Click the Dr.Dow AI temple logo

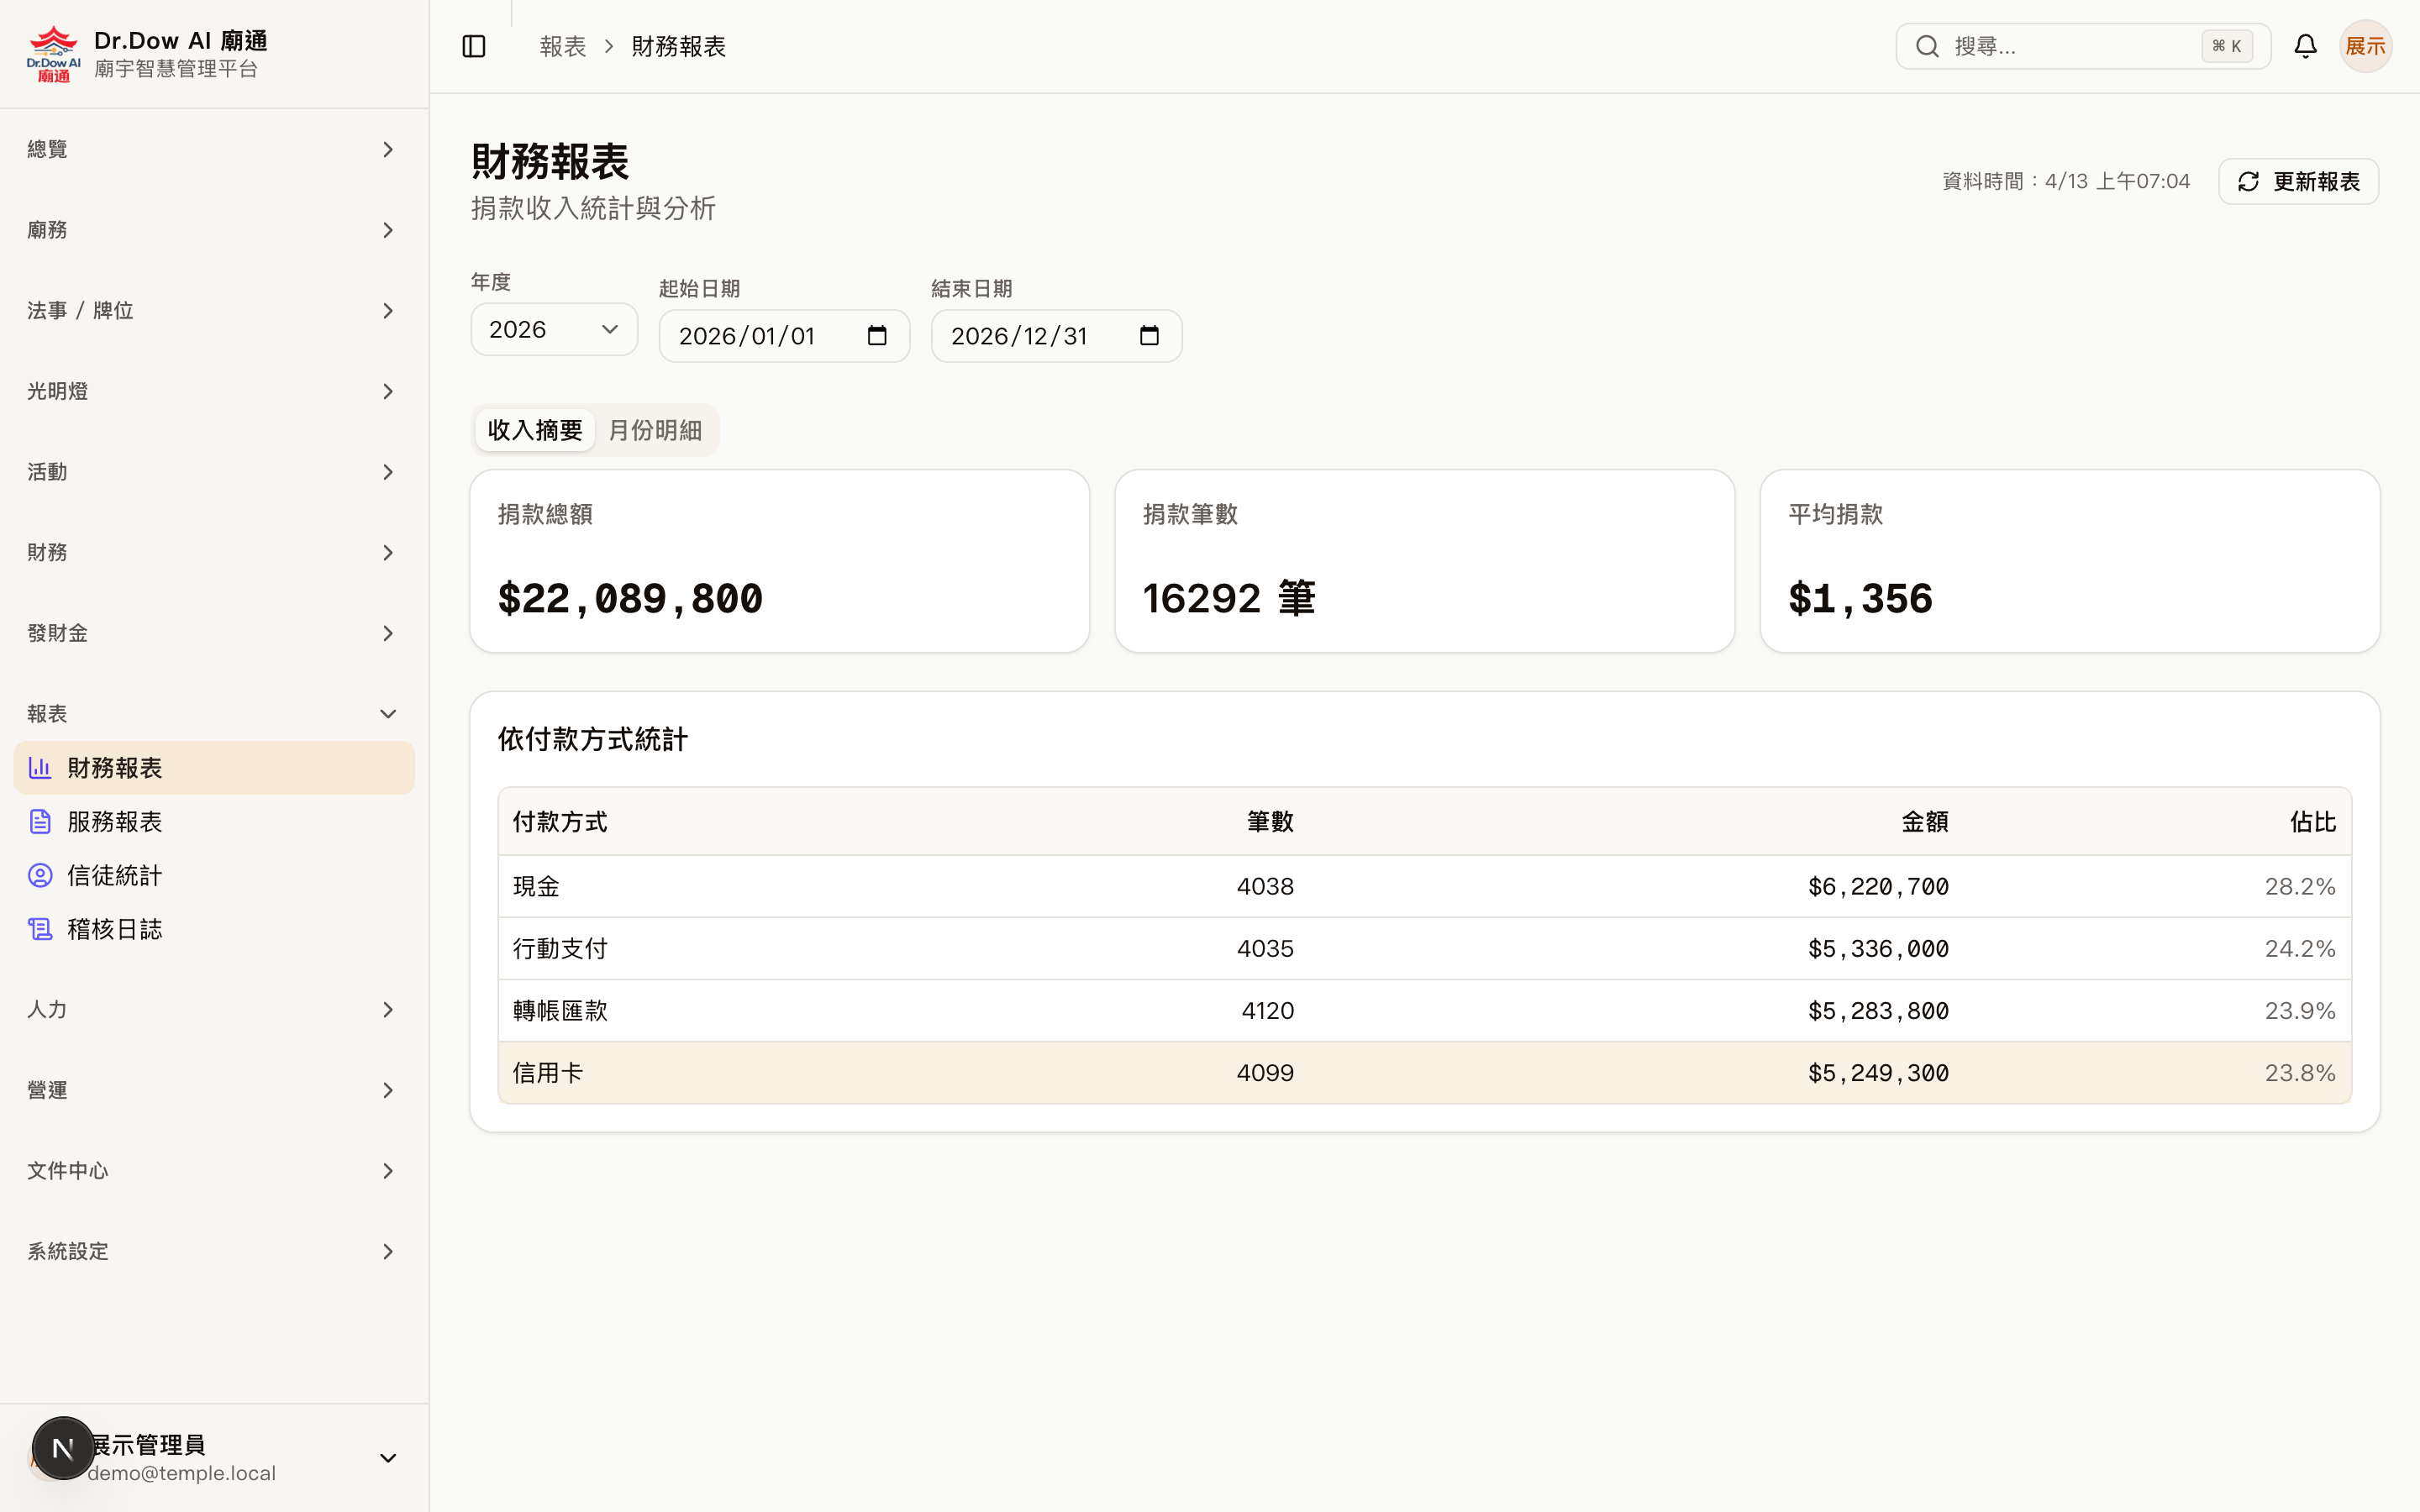[x=53, y=52]
